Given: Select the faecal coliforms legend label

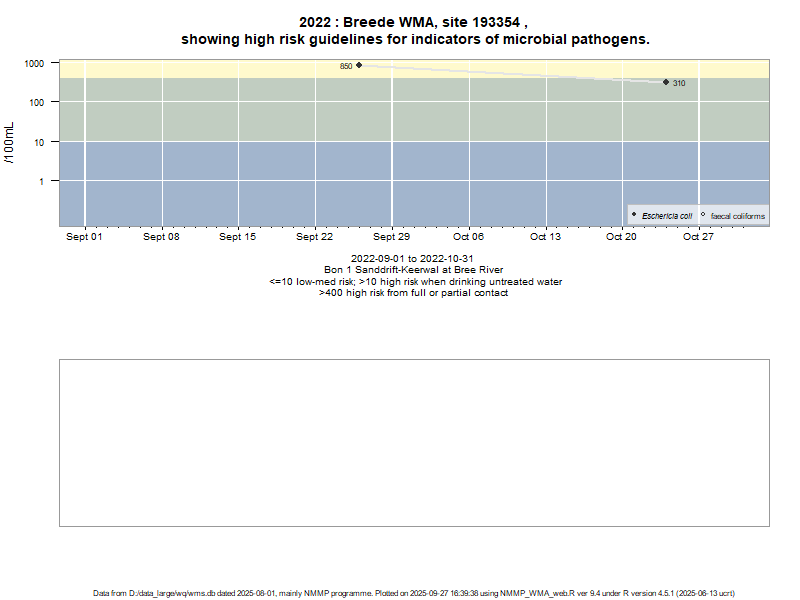Looking at the screenshot, I should (x=738, y=216).
